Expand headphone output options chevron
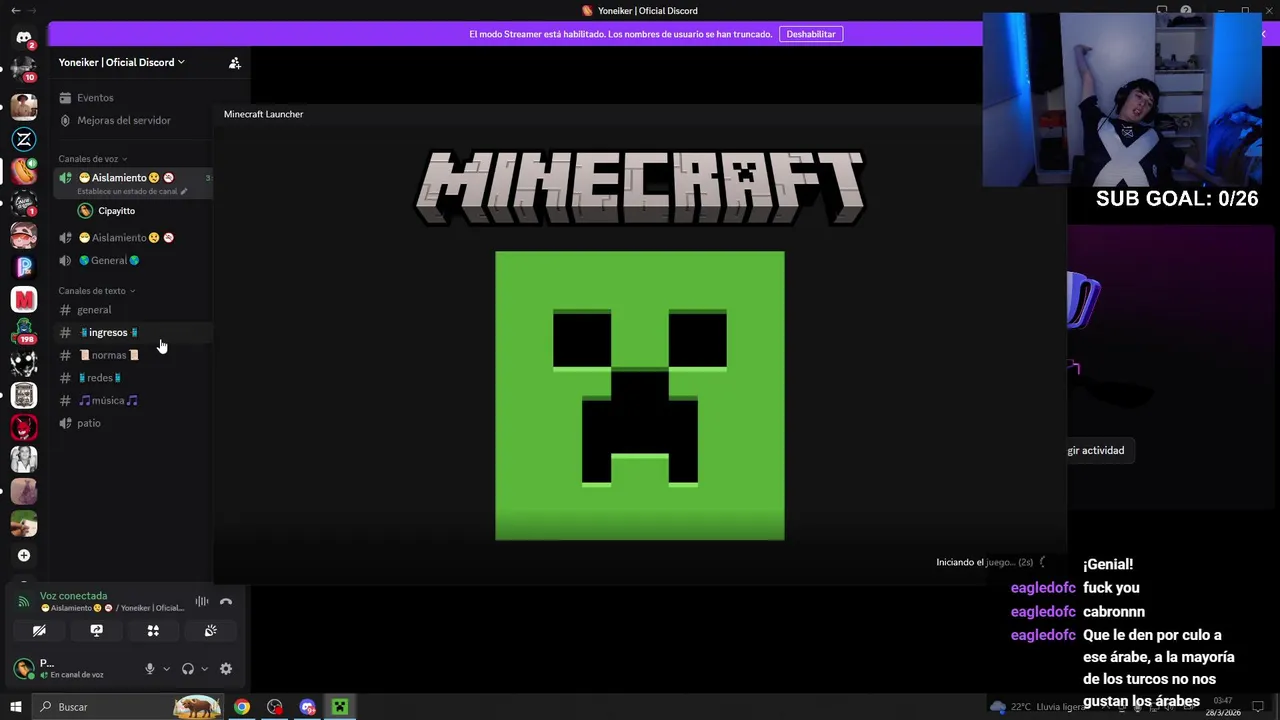This screenshot has width=1280, height=720. [x=204, y=669]
